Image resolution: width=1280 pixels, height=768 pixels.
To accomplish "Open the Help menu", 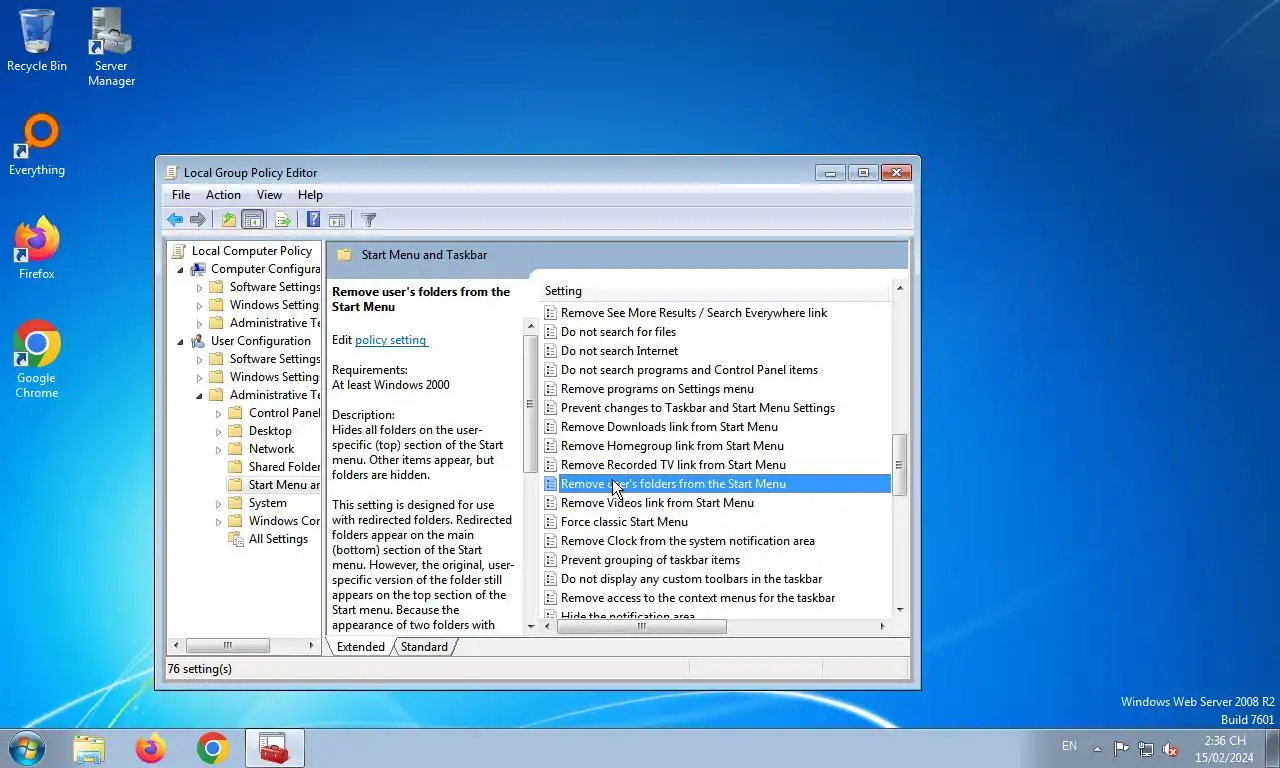I will (x=310, y=195).
